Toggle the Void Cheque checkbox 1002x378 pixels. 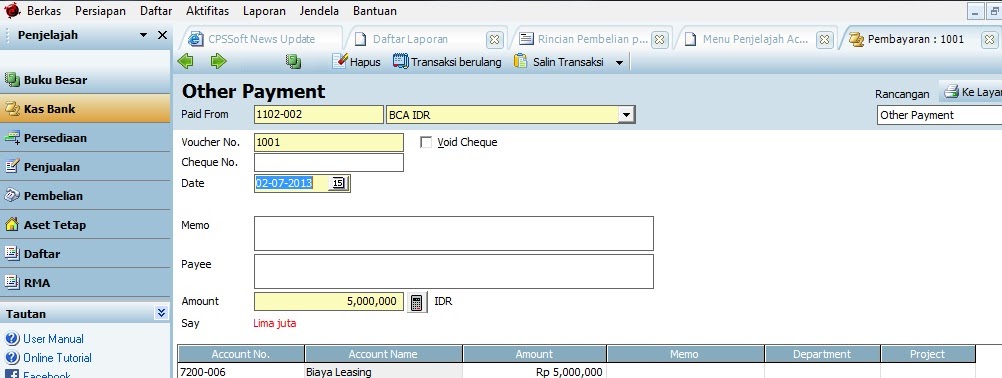click(x=426, y=142)
